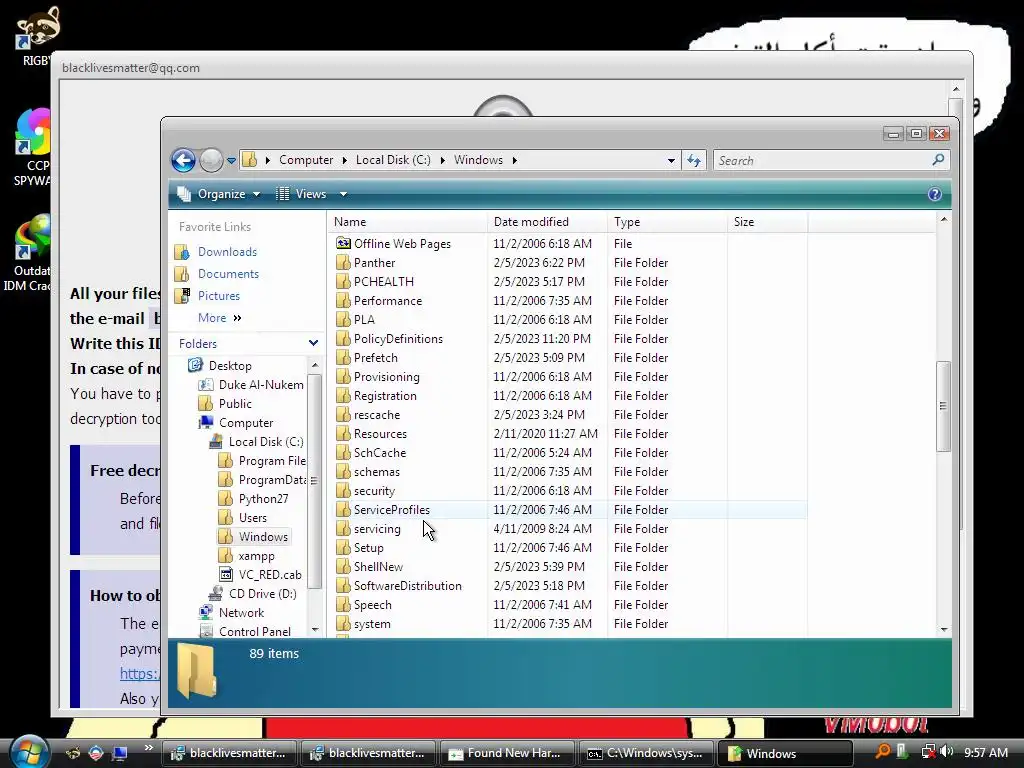Sort by the Name column header
1024x768 pixels.
coord(408,222)
